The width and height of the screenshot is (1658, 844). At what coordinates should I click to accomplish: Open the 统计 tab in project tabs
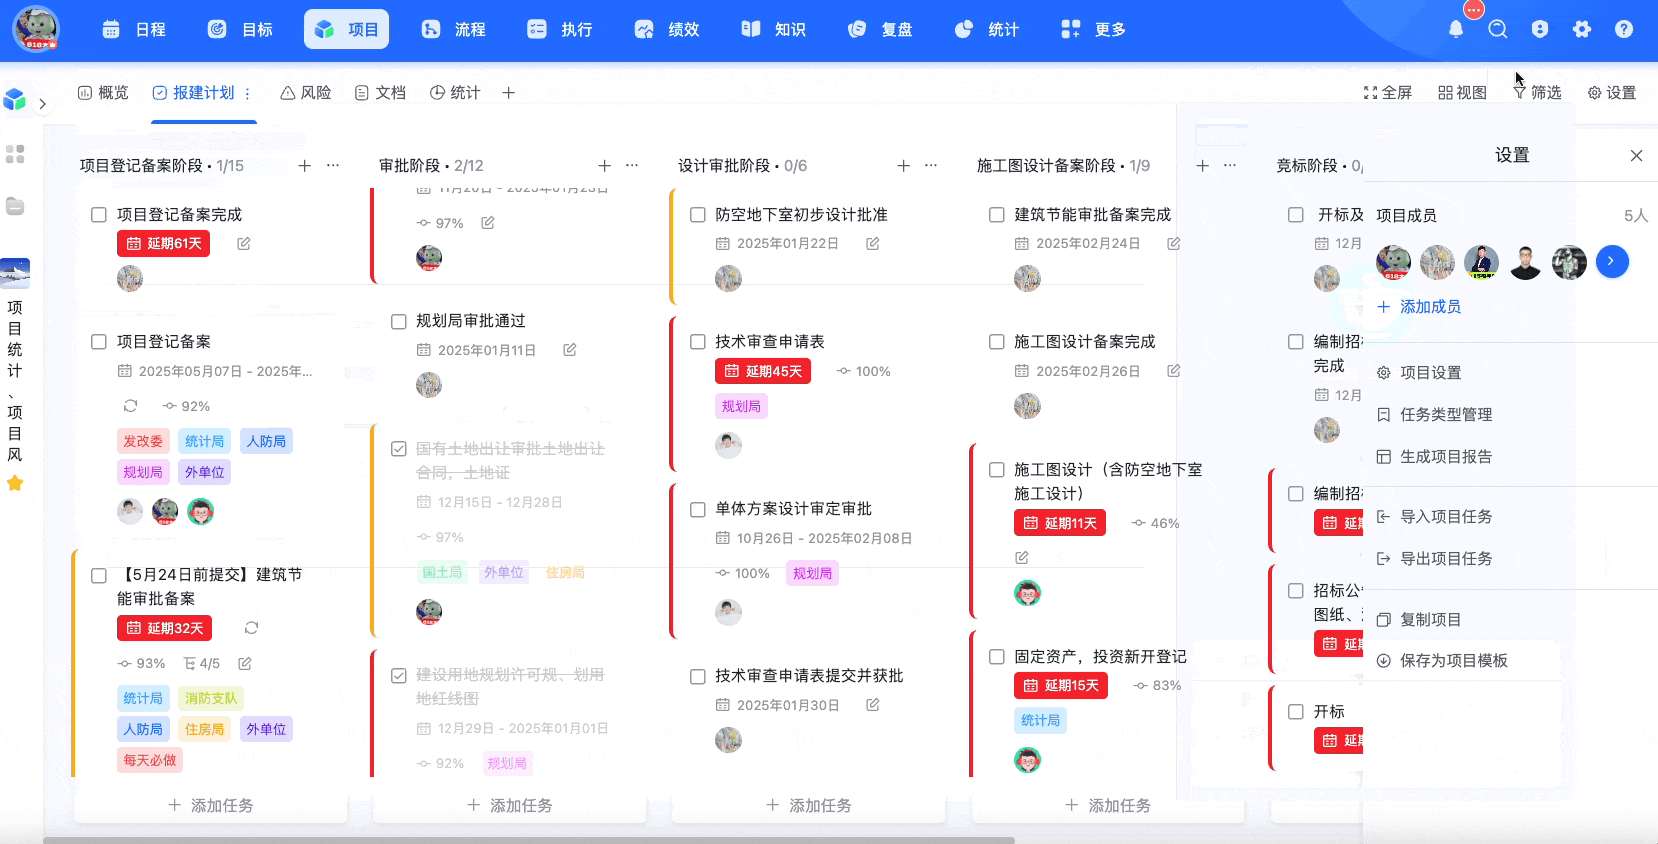coord(455,93)
